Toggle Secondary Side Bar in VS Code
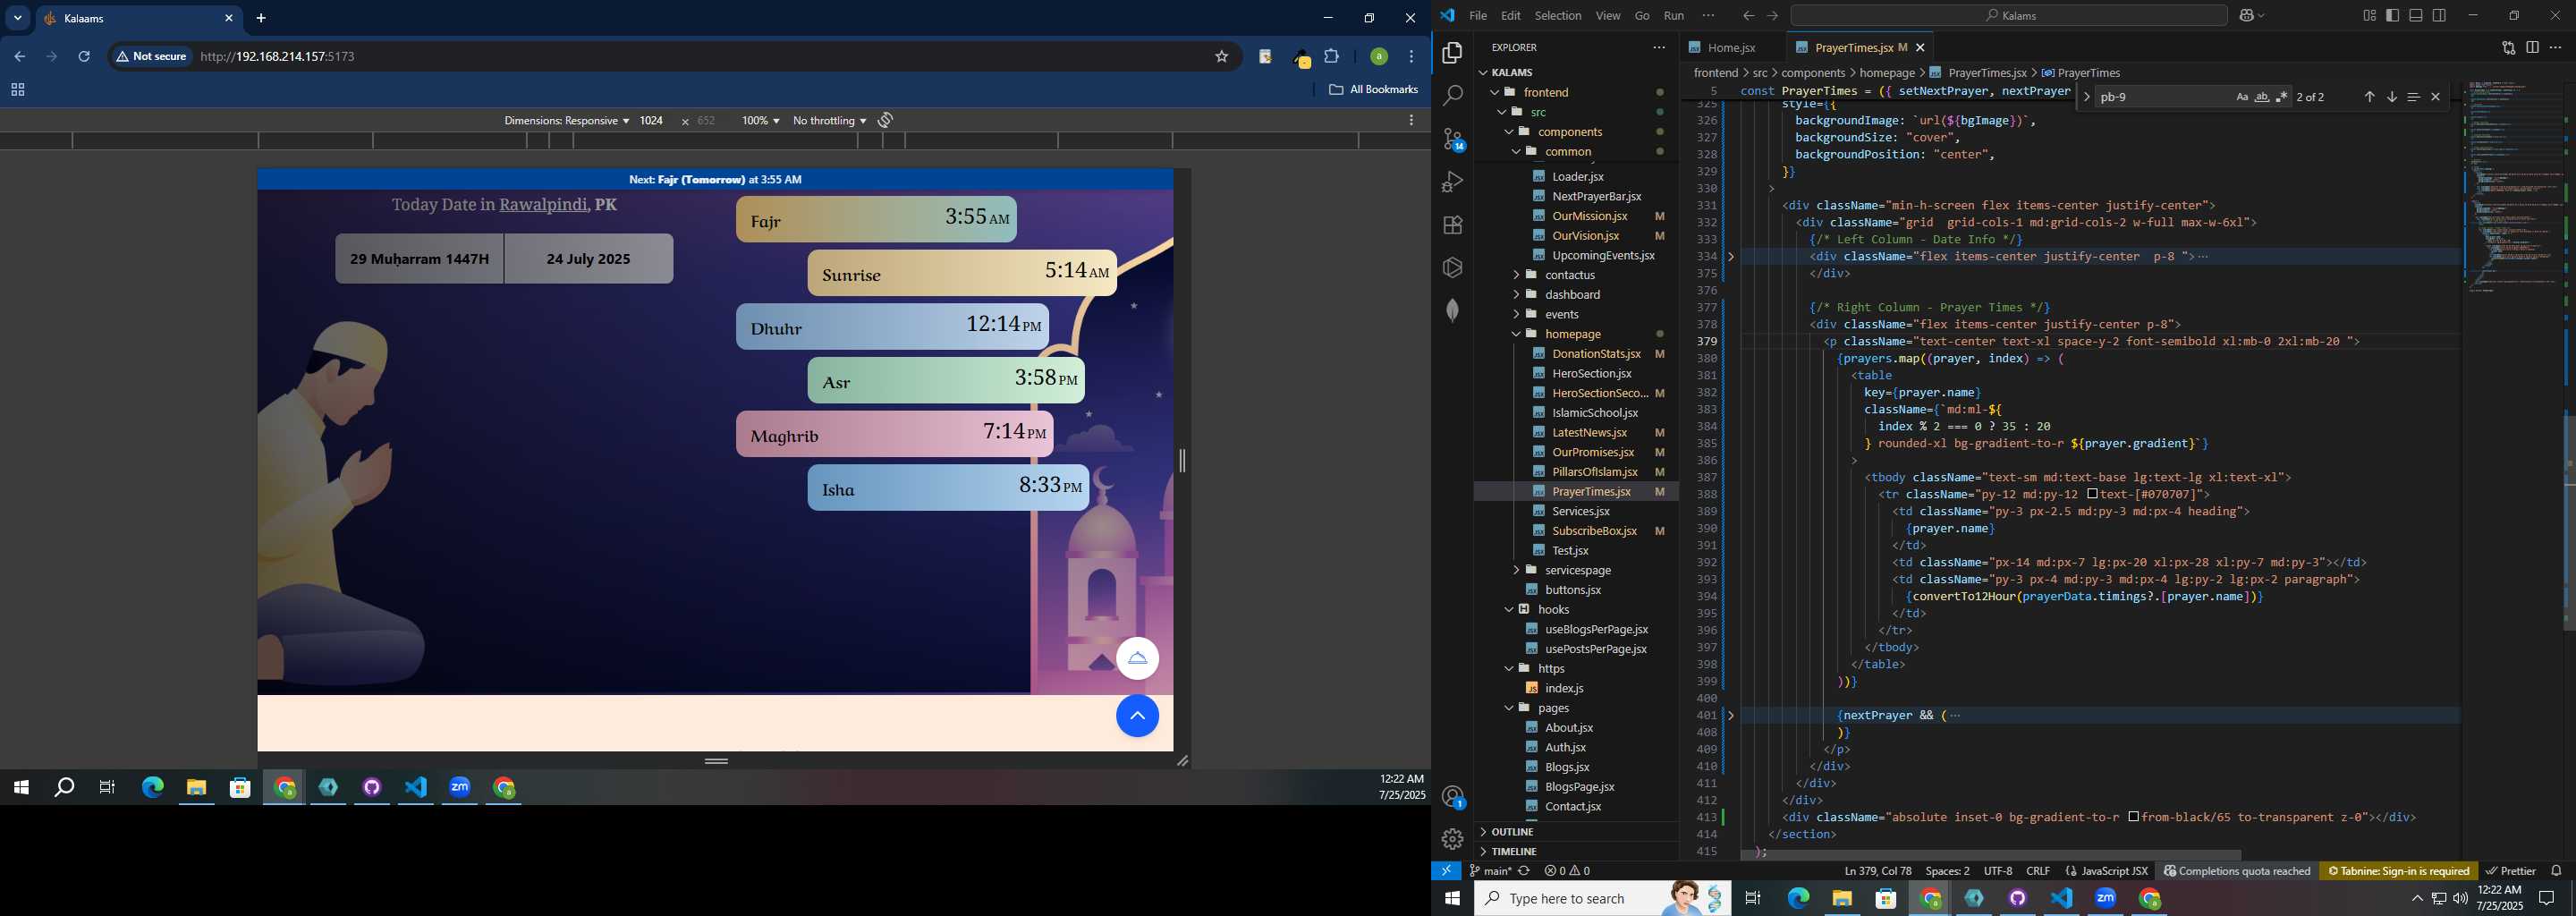Viewport: 2576px width, 916px height. point(2440,15)
